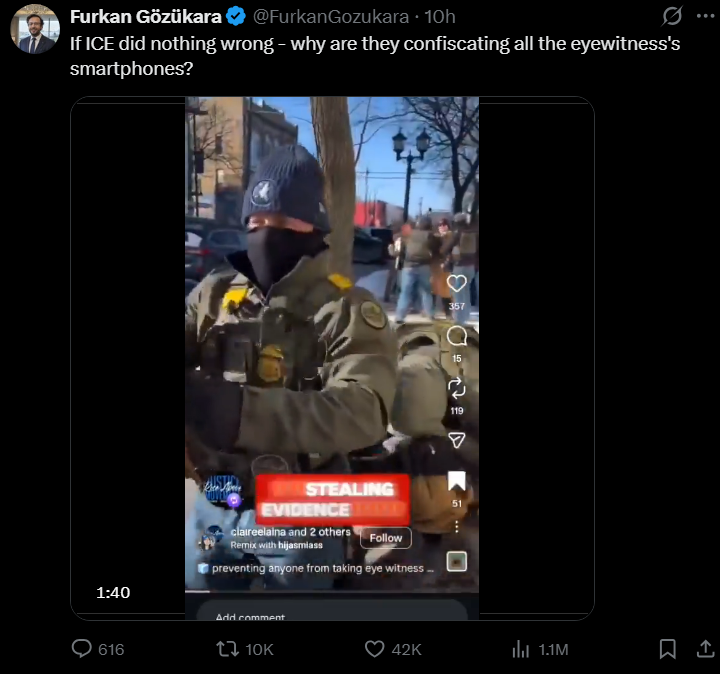Open replies via the 616 comment icon
Screen dimensions: 720x674
point(82,649)
